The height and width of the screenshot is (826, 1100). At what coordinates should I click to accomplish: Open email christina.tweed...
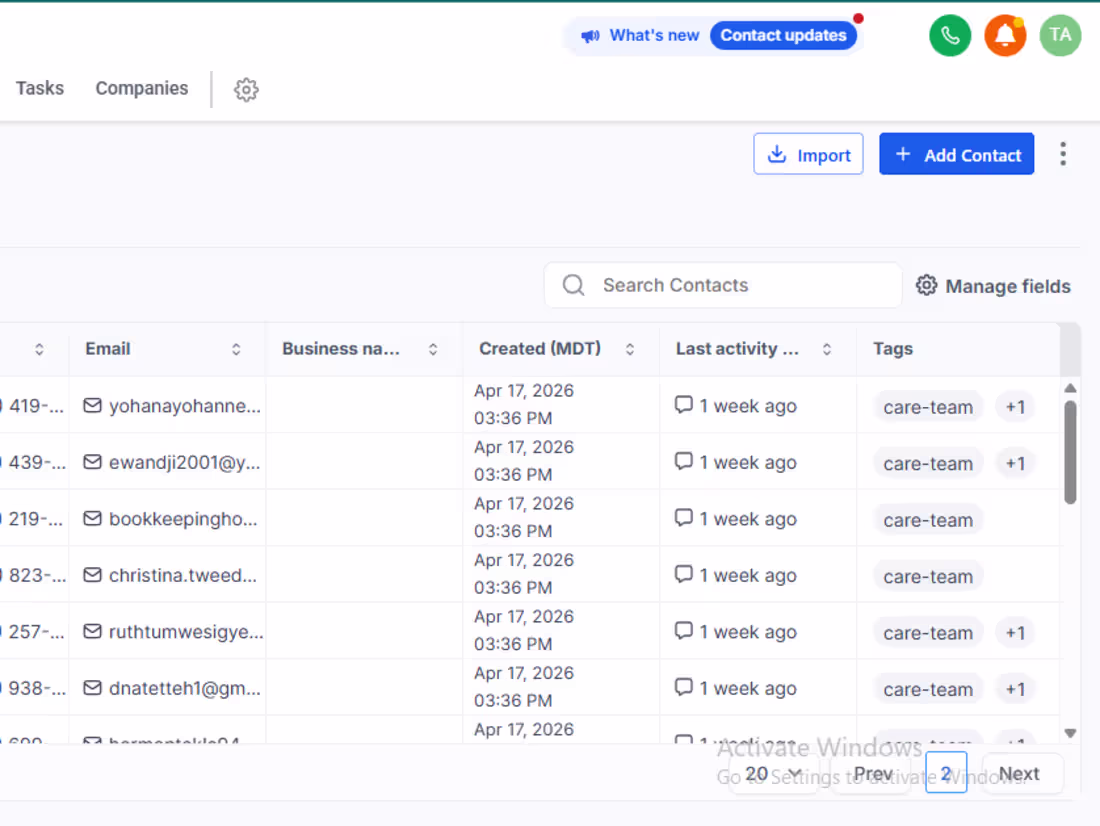click(x=183, y=575)
